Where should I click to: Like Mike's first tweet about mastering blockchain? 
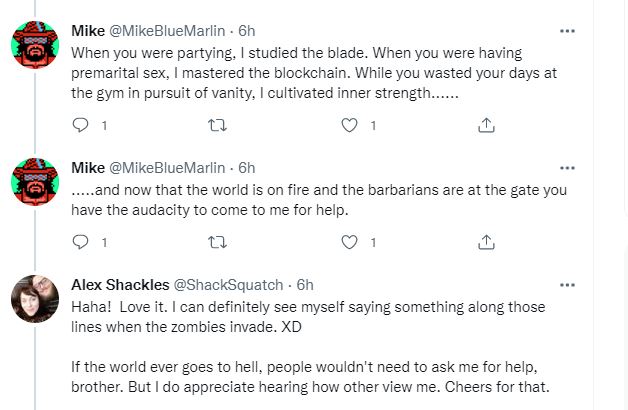349,125
